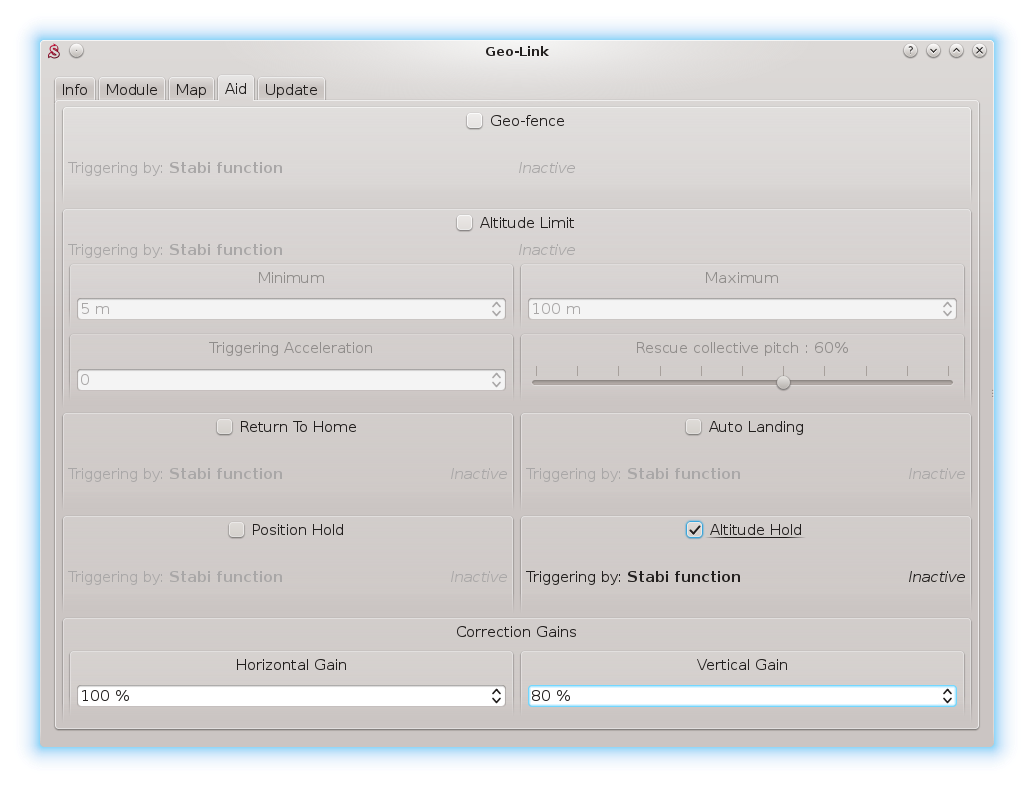Turn on Position Hold
1034x787 pixels.
pyautogui.click(x=237, y=530)
